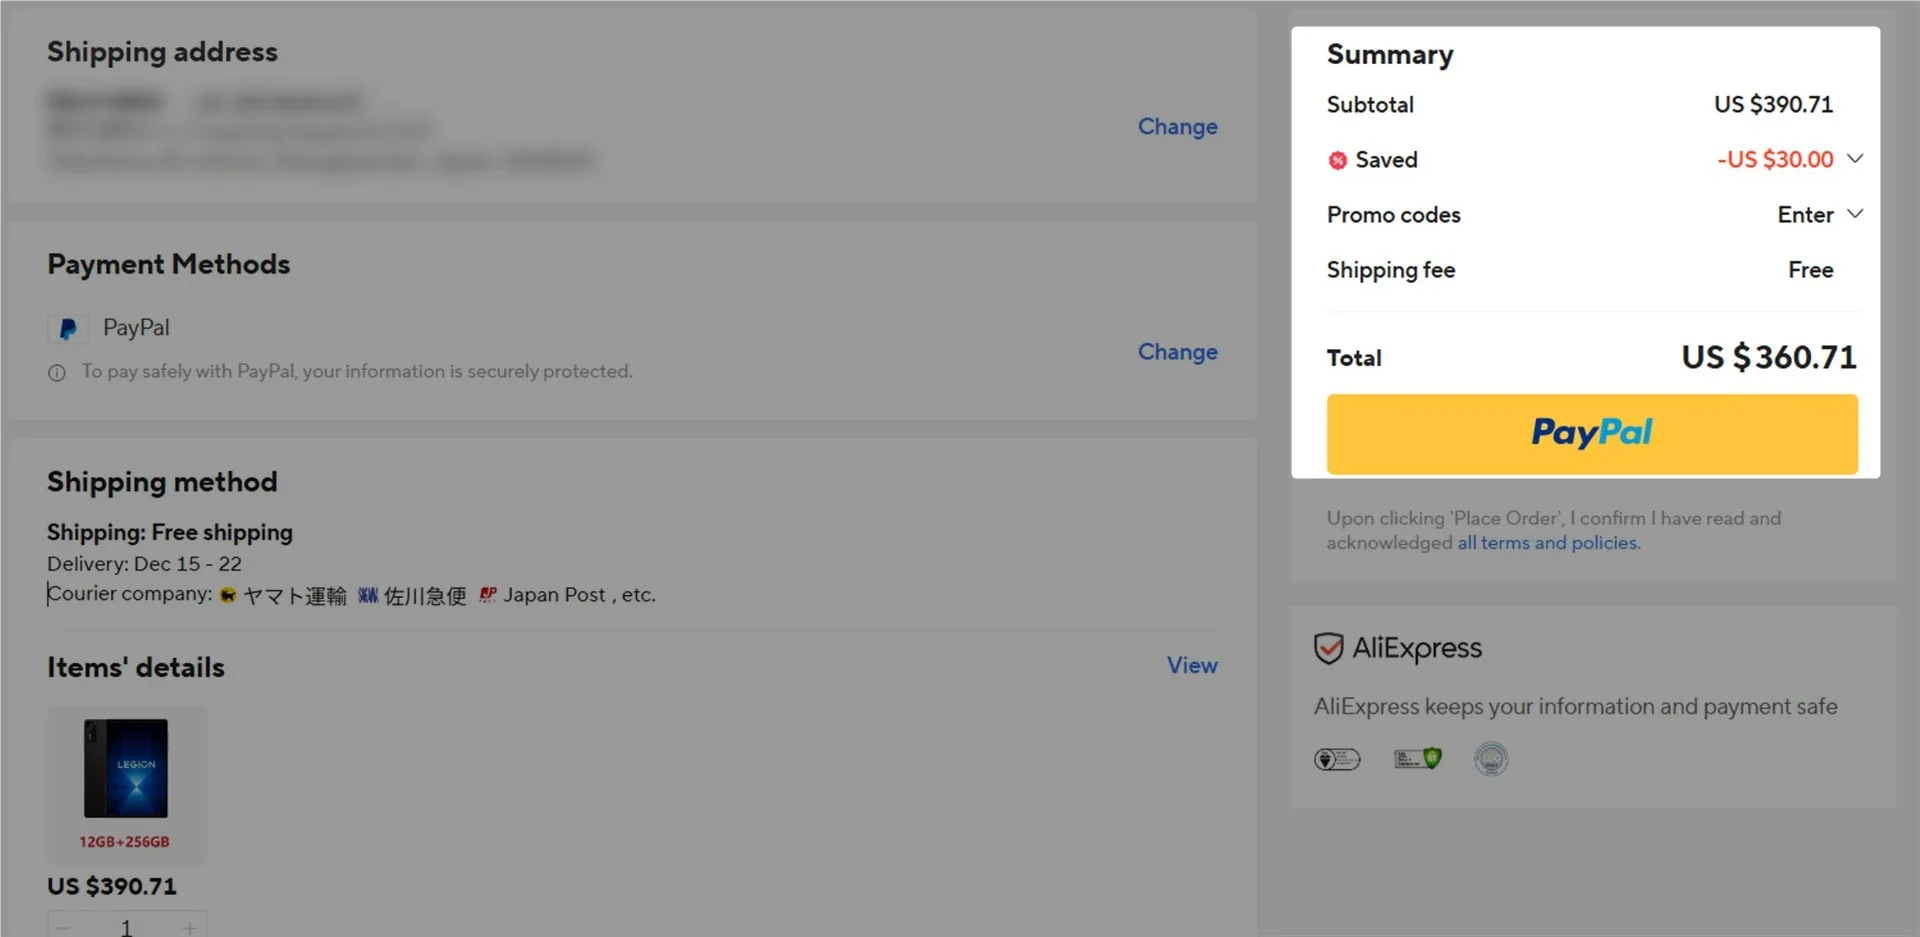
Task: Change the shipping address
Action: (x=1177, y=127)
